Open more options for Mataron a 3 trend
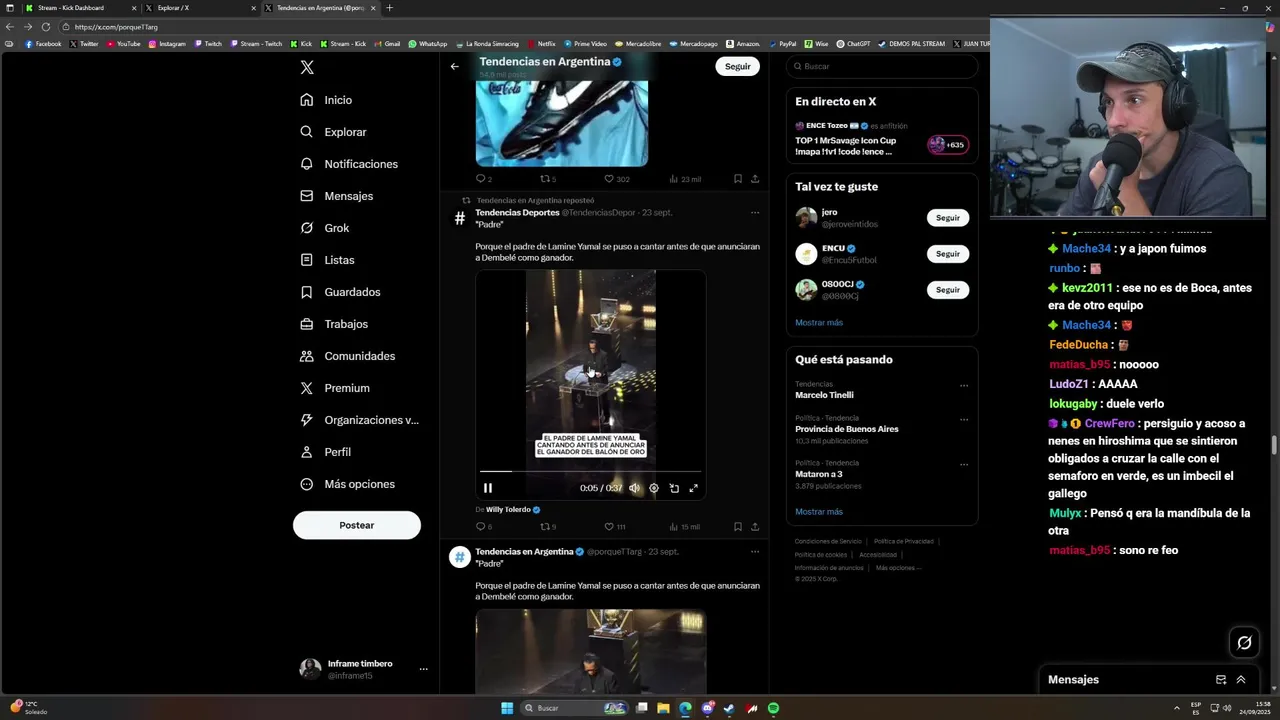The height and width of the screenshot is (720, 1280). tap(964, 465)
